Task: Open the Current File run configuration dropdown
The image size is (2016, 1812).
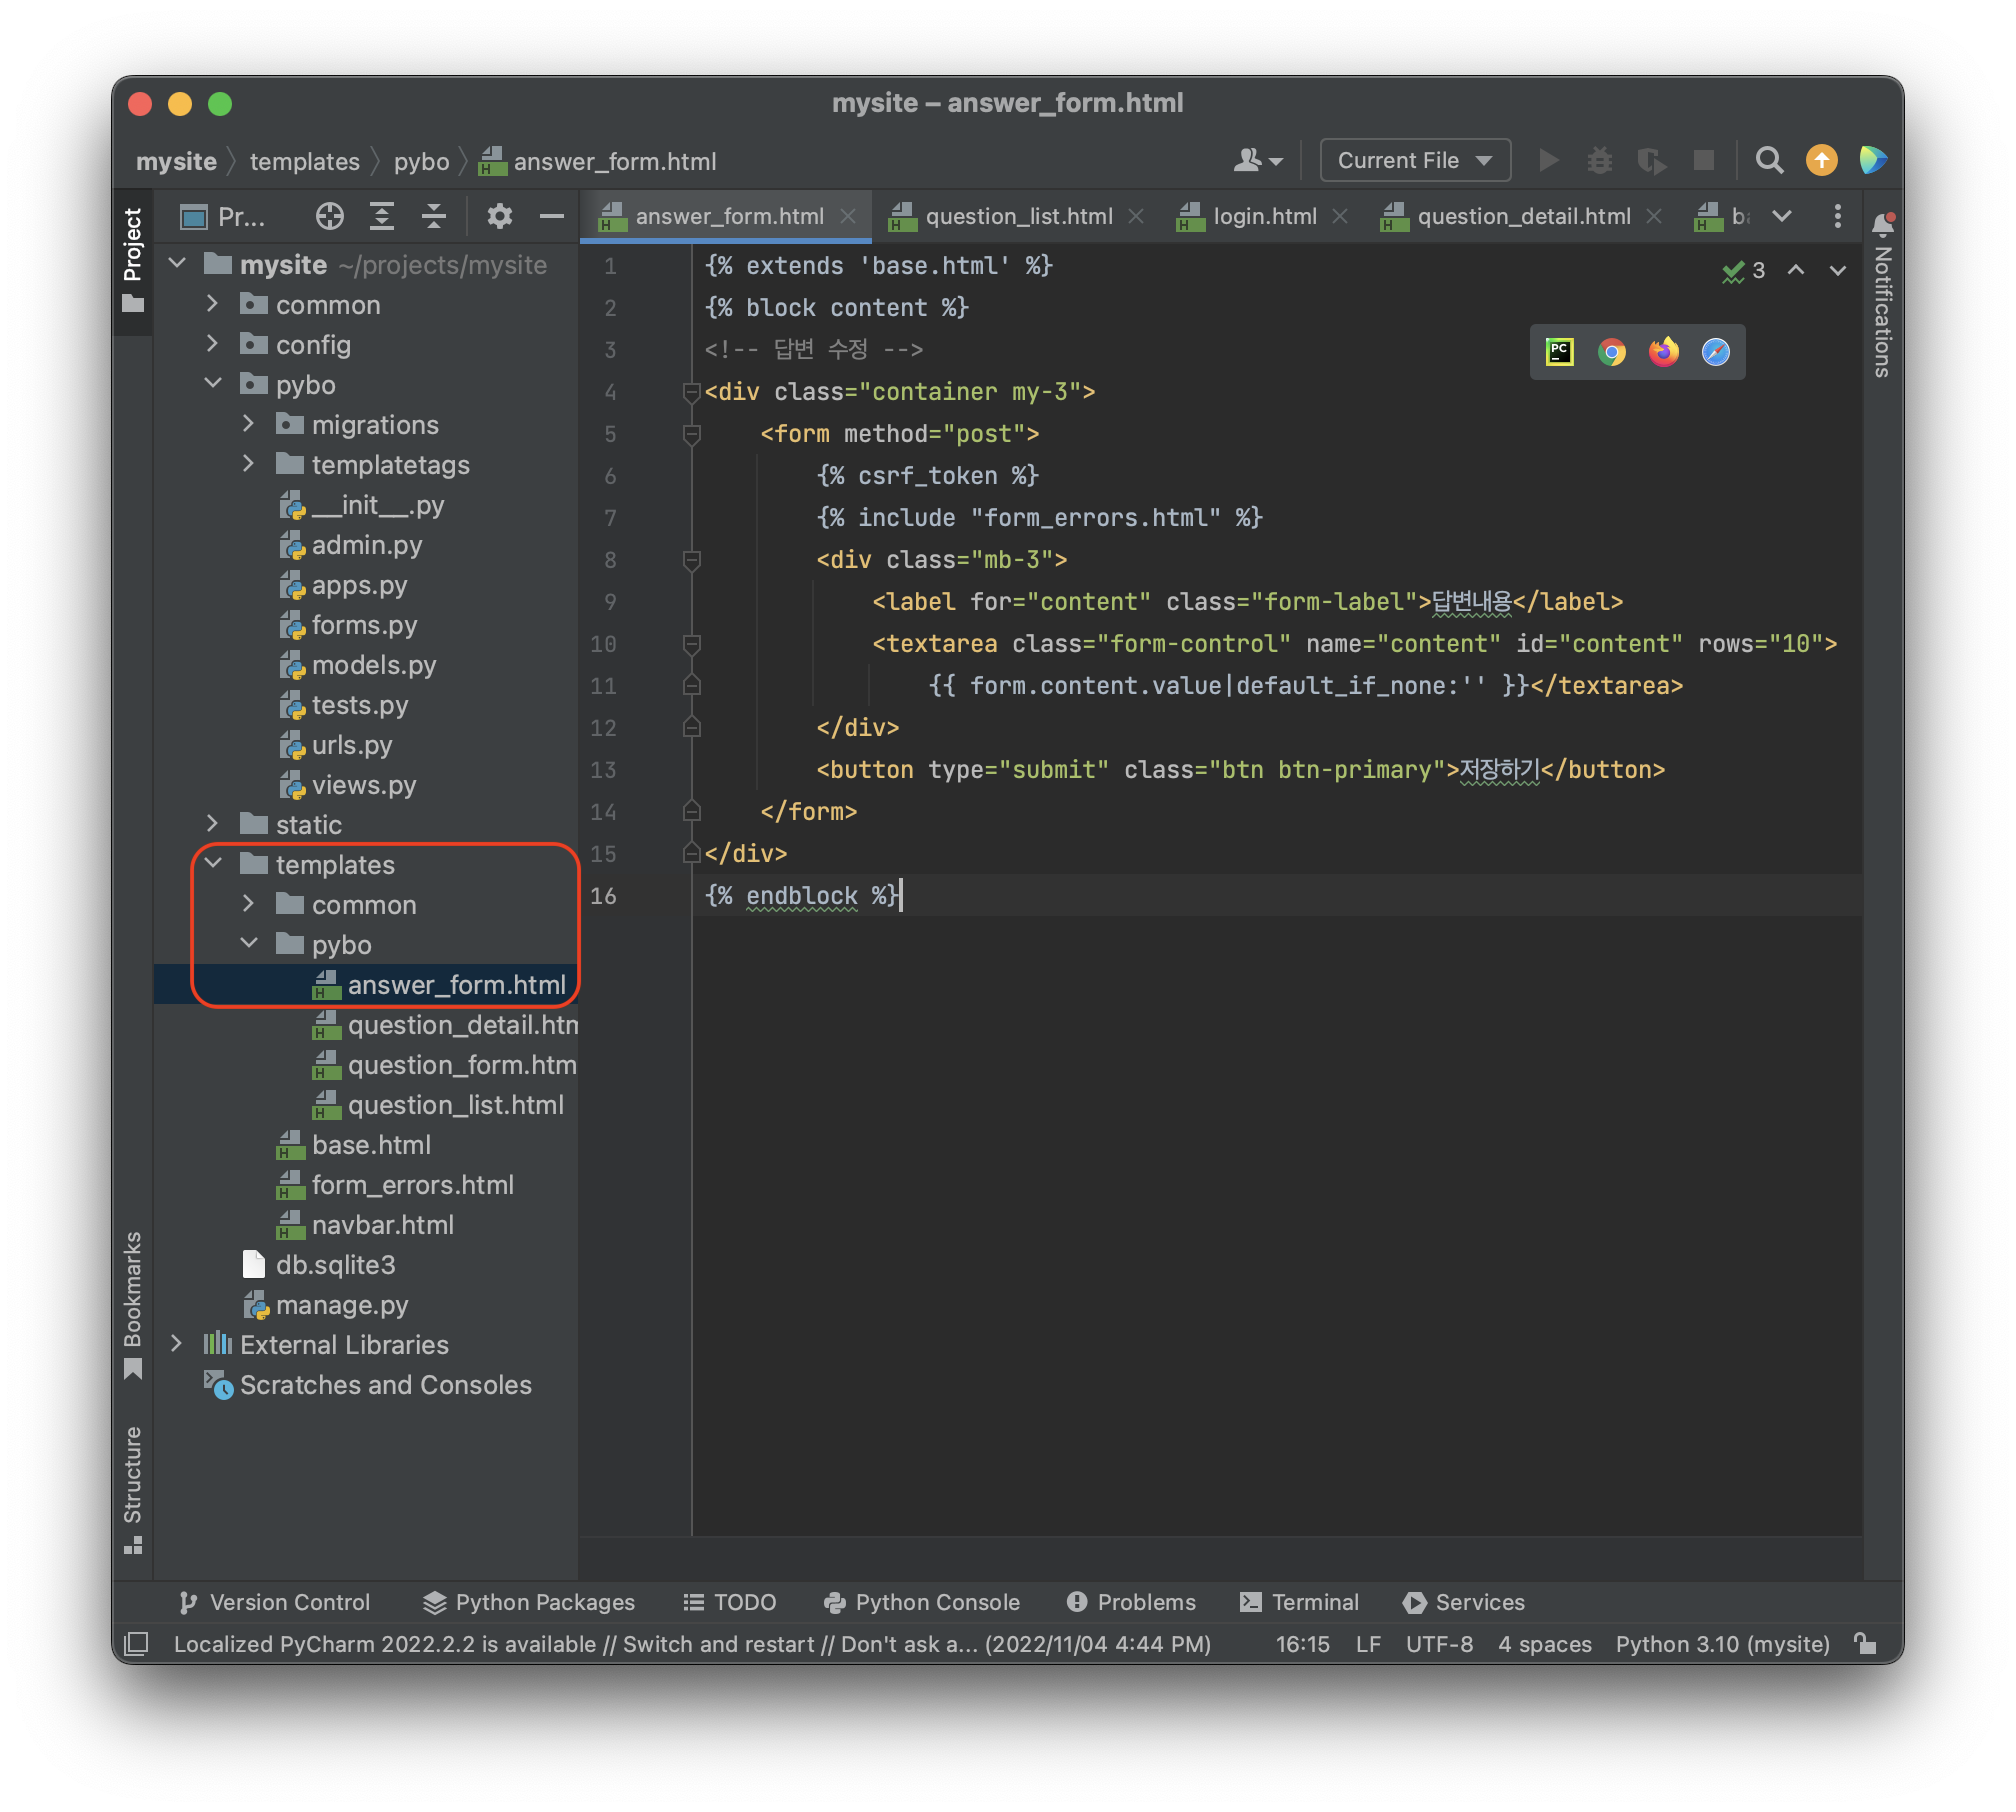Action: 1414,160
